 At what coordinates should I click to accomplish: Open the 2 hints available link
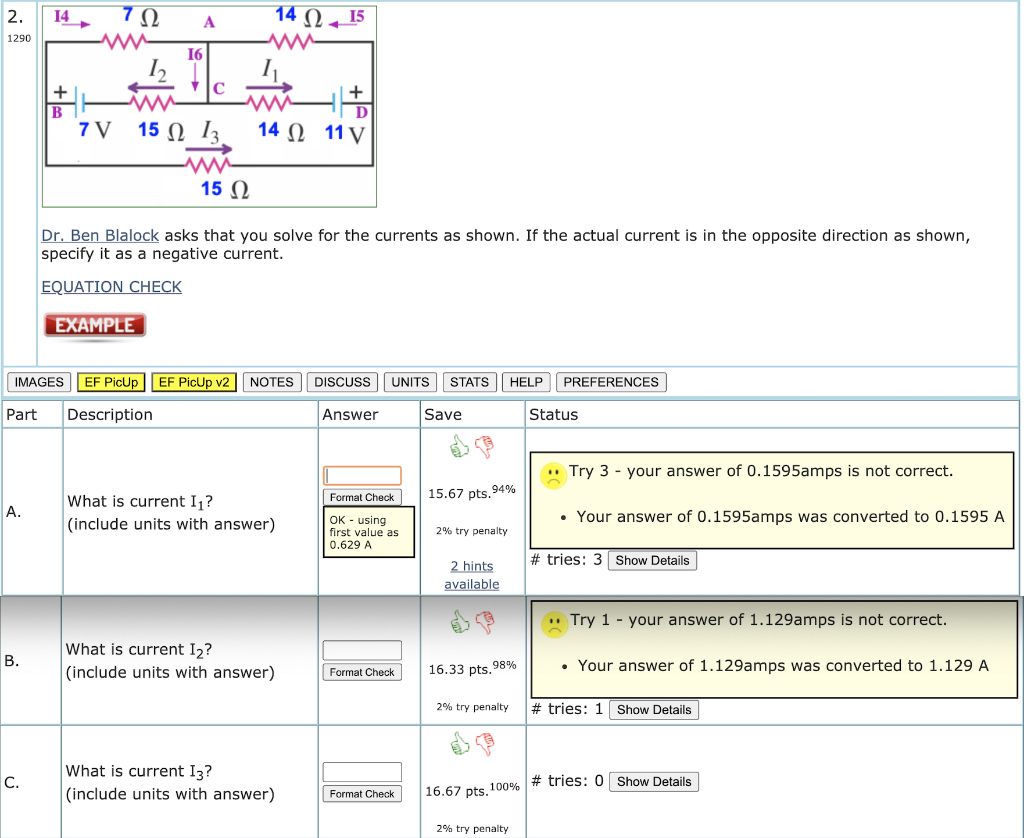pos(472,575)
